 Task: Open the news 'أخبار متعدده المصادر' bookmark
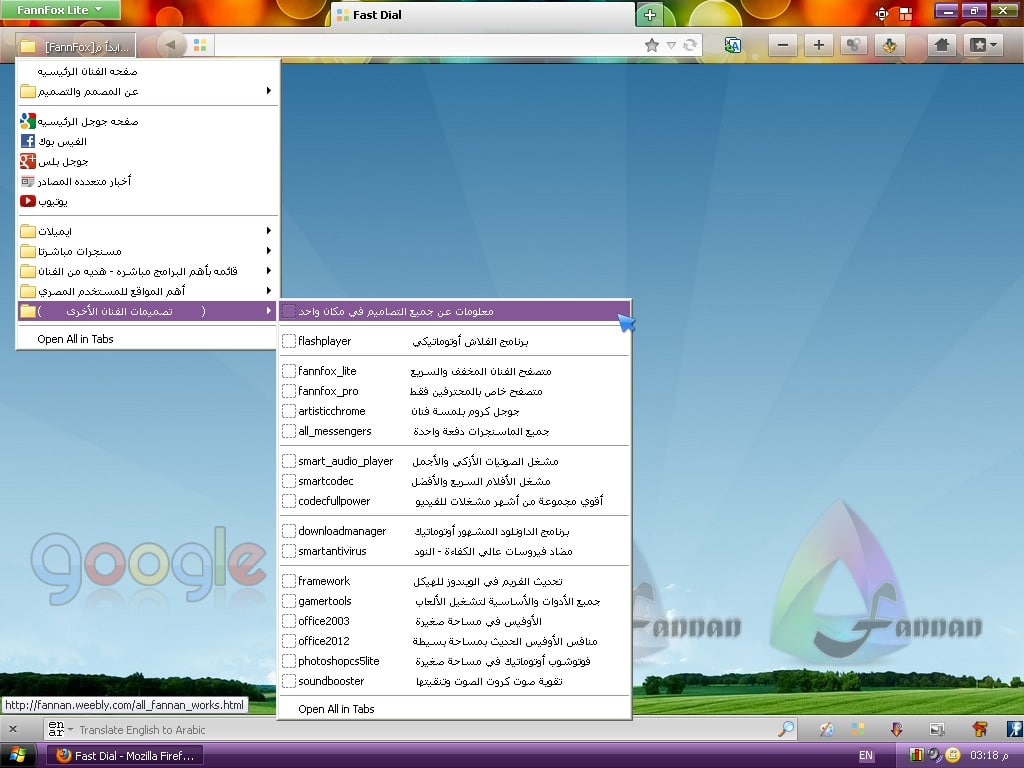pyautogui.click(x=148, y=181)
